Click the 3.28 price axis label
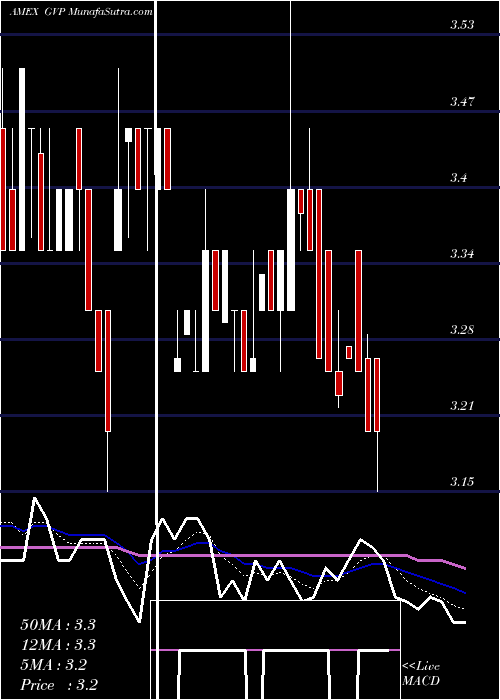 [462, 330]
